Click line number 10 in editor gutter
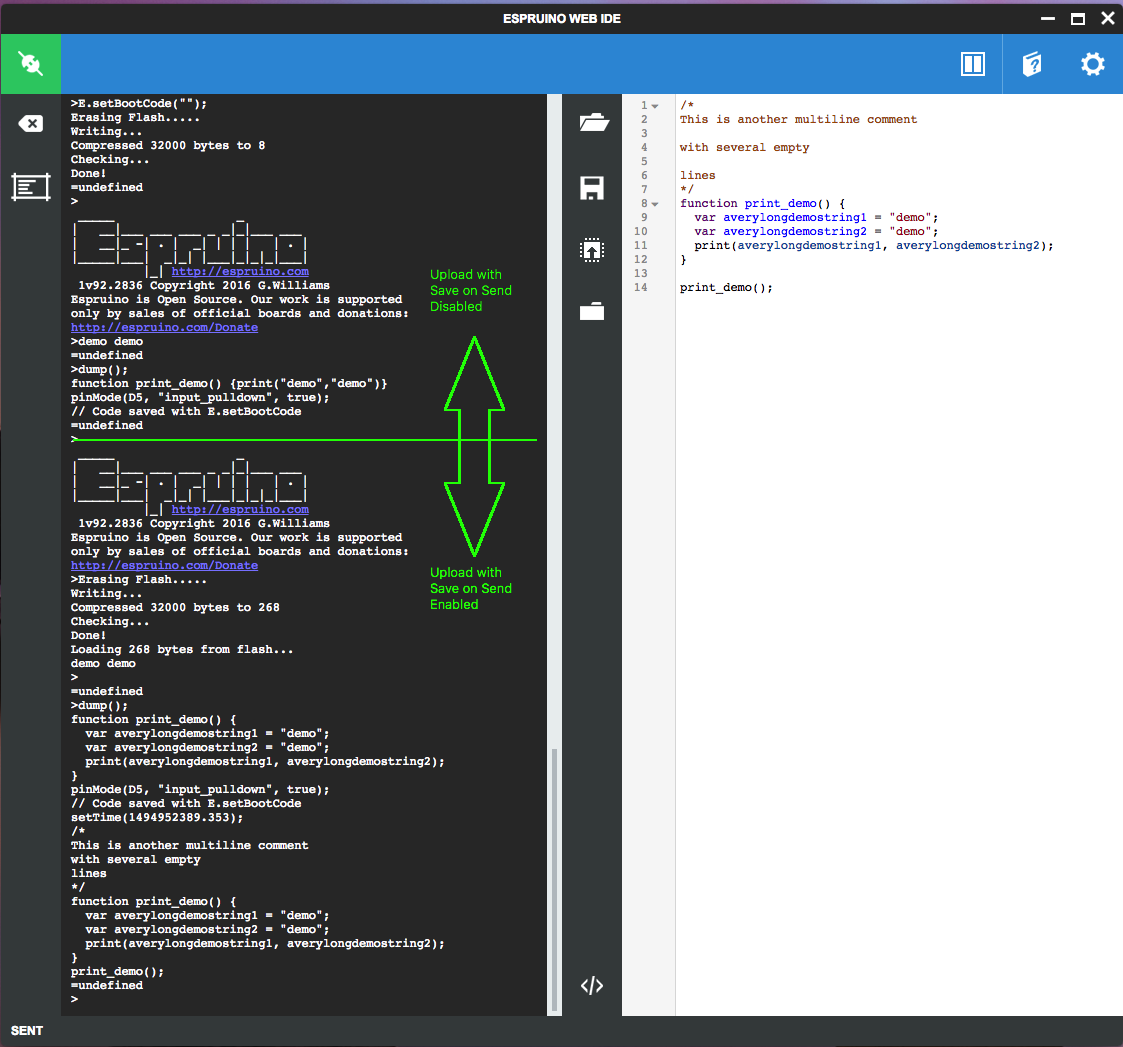The height and width of the screenshot is (1047, 1123). 640,231
